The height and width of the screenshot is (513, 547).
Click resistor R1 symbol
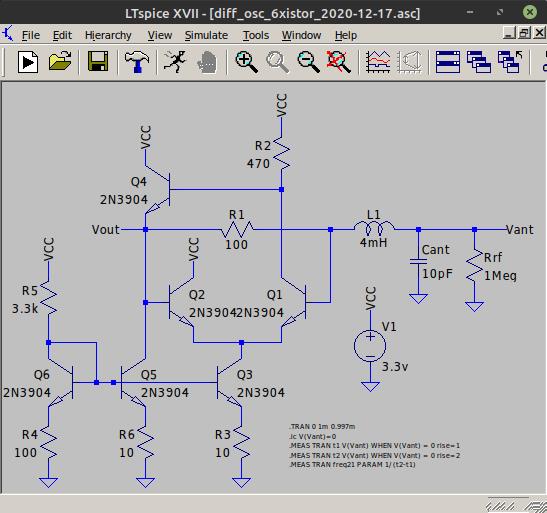click(237, 229)
